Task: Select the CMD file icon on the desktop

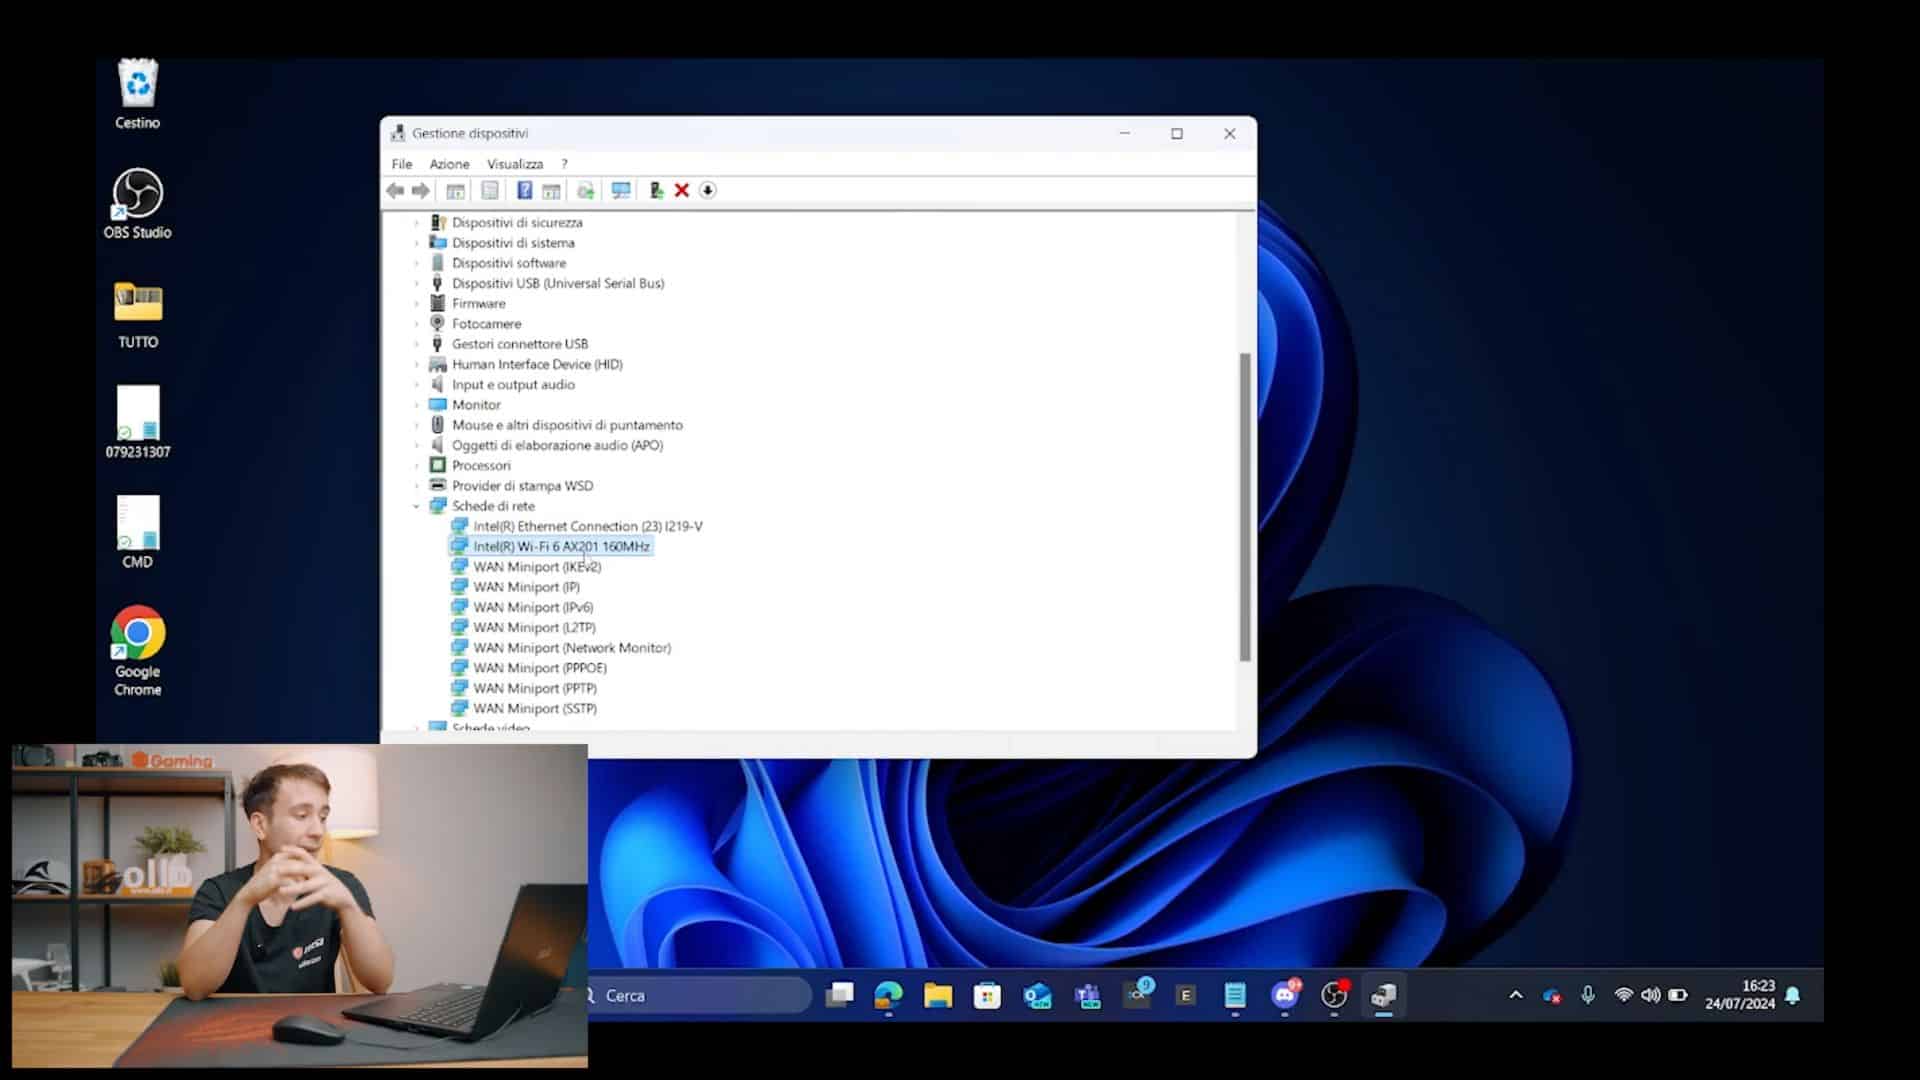Action: click(137, 533)
